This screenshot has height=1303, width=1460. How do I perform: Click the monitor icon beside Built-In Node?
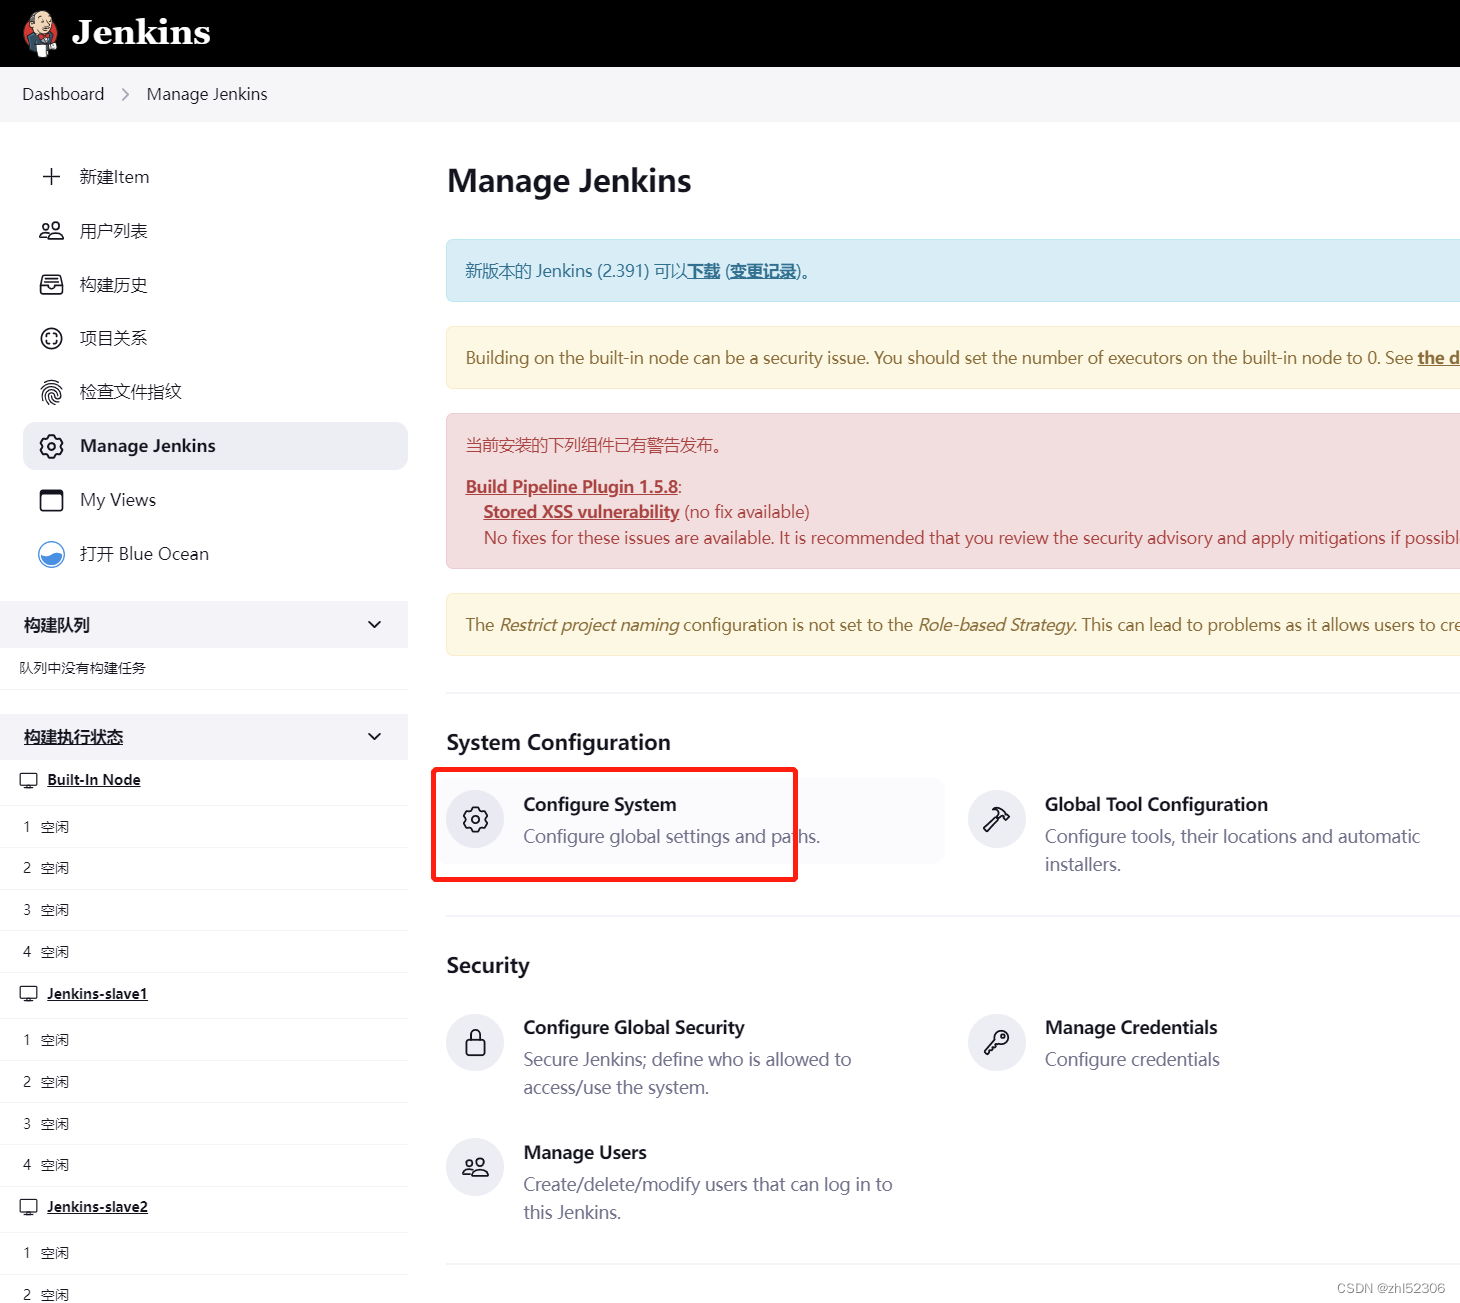point(29,780)
